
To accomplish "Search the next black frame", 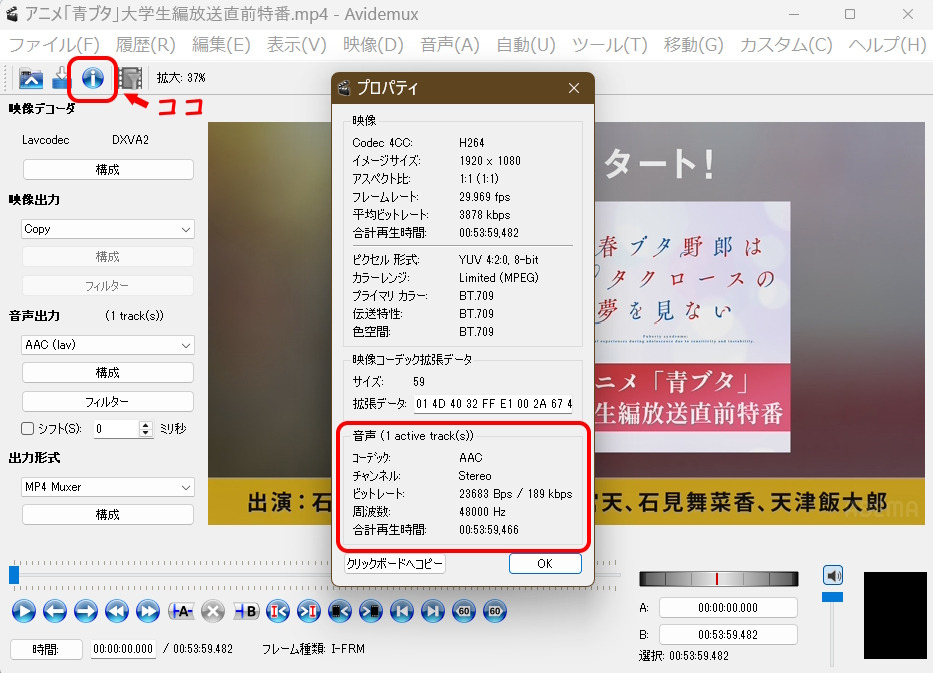I will coord(371,611).
